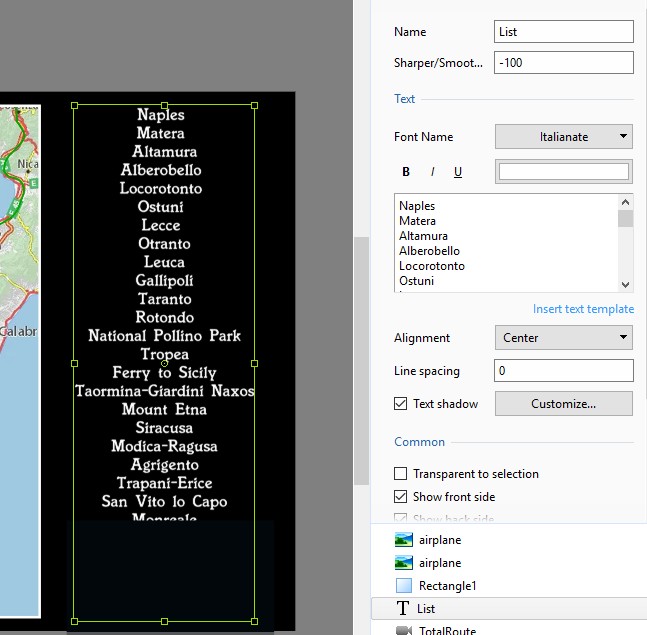
Task: Open the Font Name dropdown
Action: (564, 137)
